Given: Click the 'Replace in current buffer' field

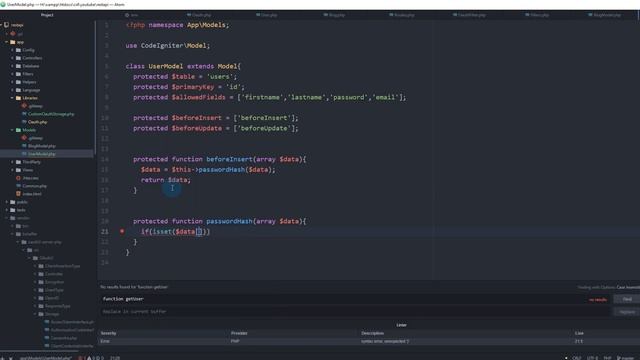Looking at the screenshot, I should pos(355,311).
